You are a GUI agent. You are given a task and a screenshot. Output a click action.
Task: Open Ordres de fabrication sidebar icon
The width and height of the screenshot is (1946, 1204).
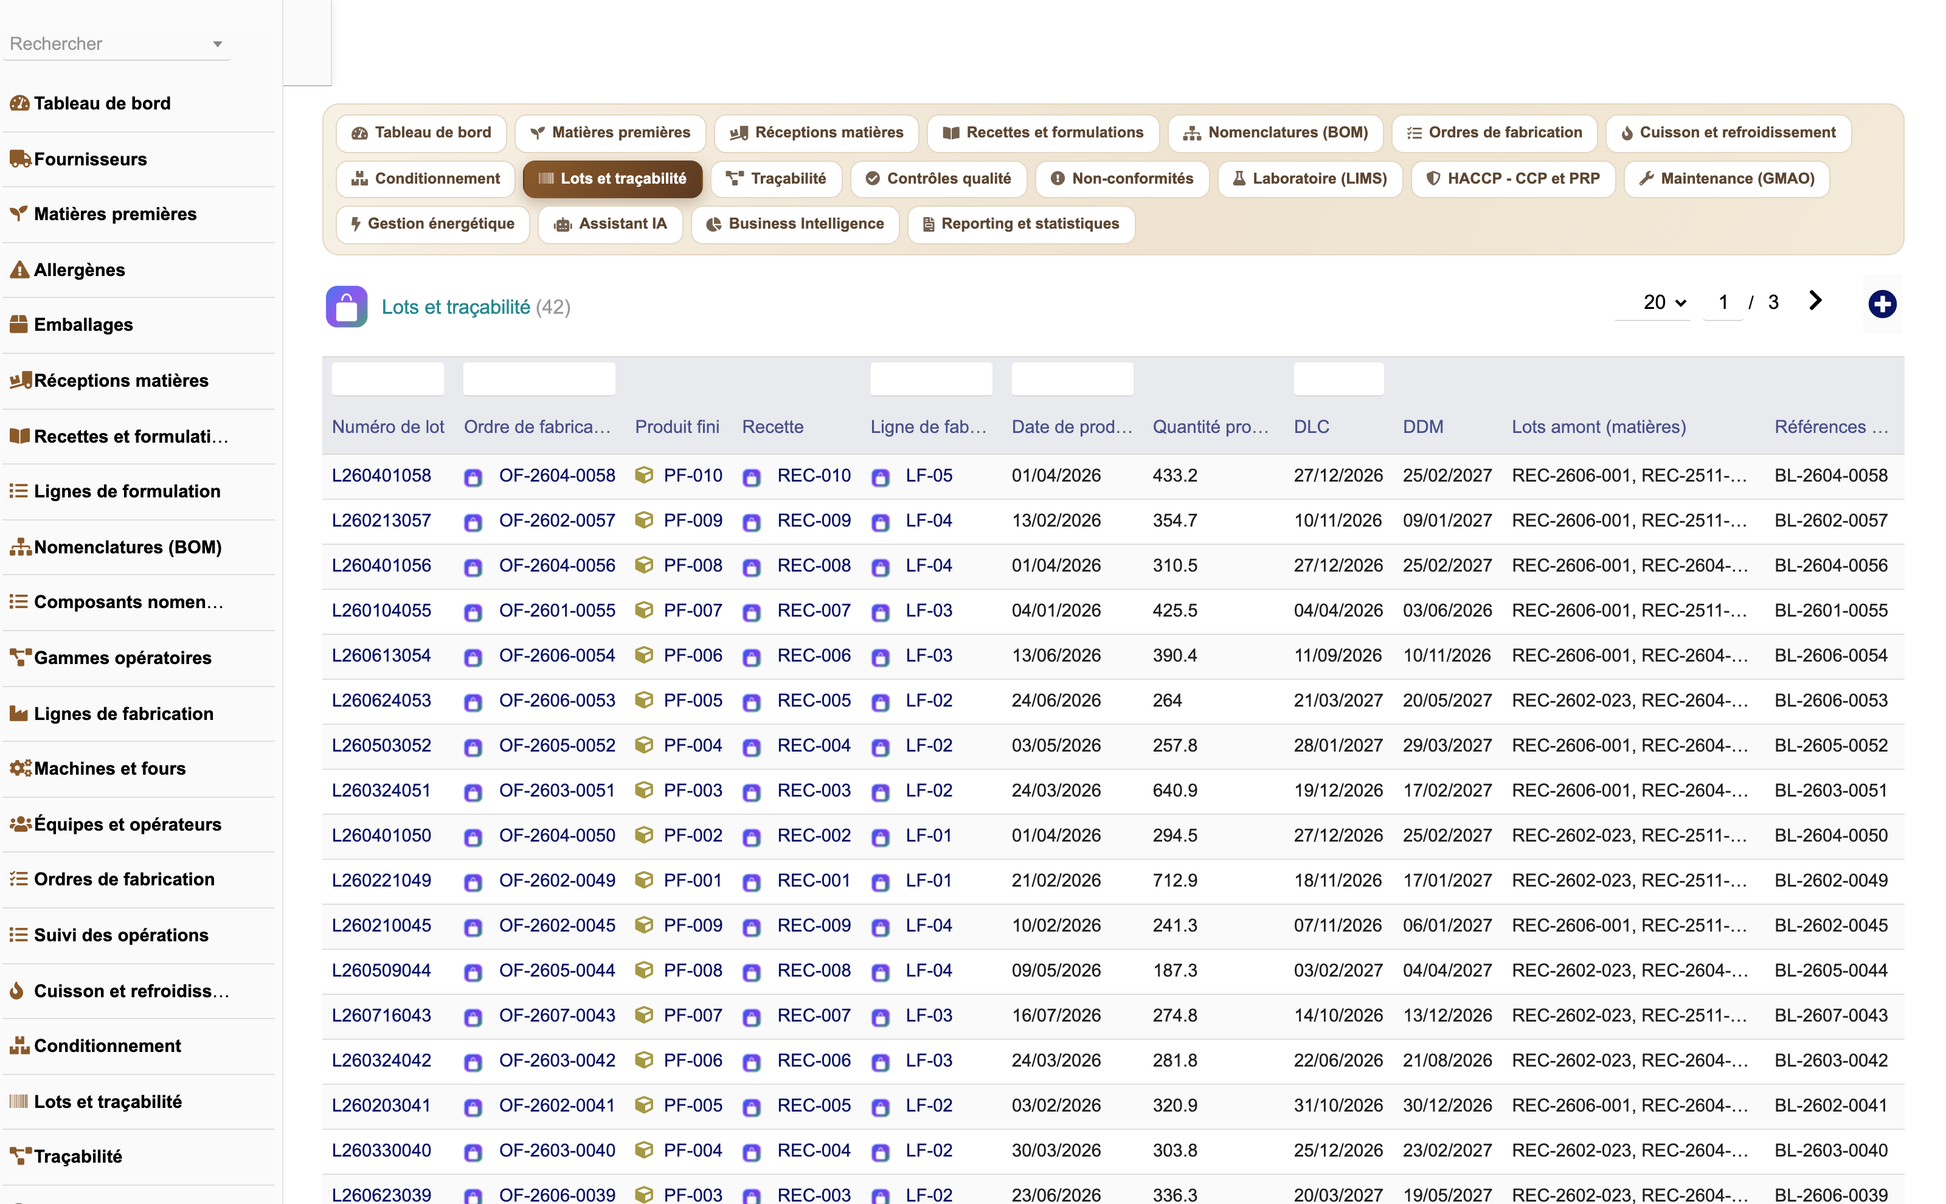pyautogui.click(x=19, y=880)
